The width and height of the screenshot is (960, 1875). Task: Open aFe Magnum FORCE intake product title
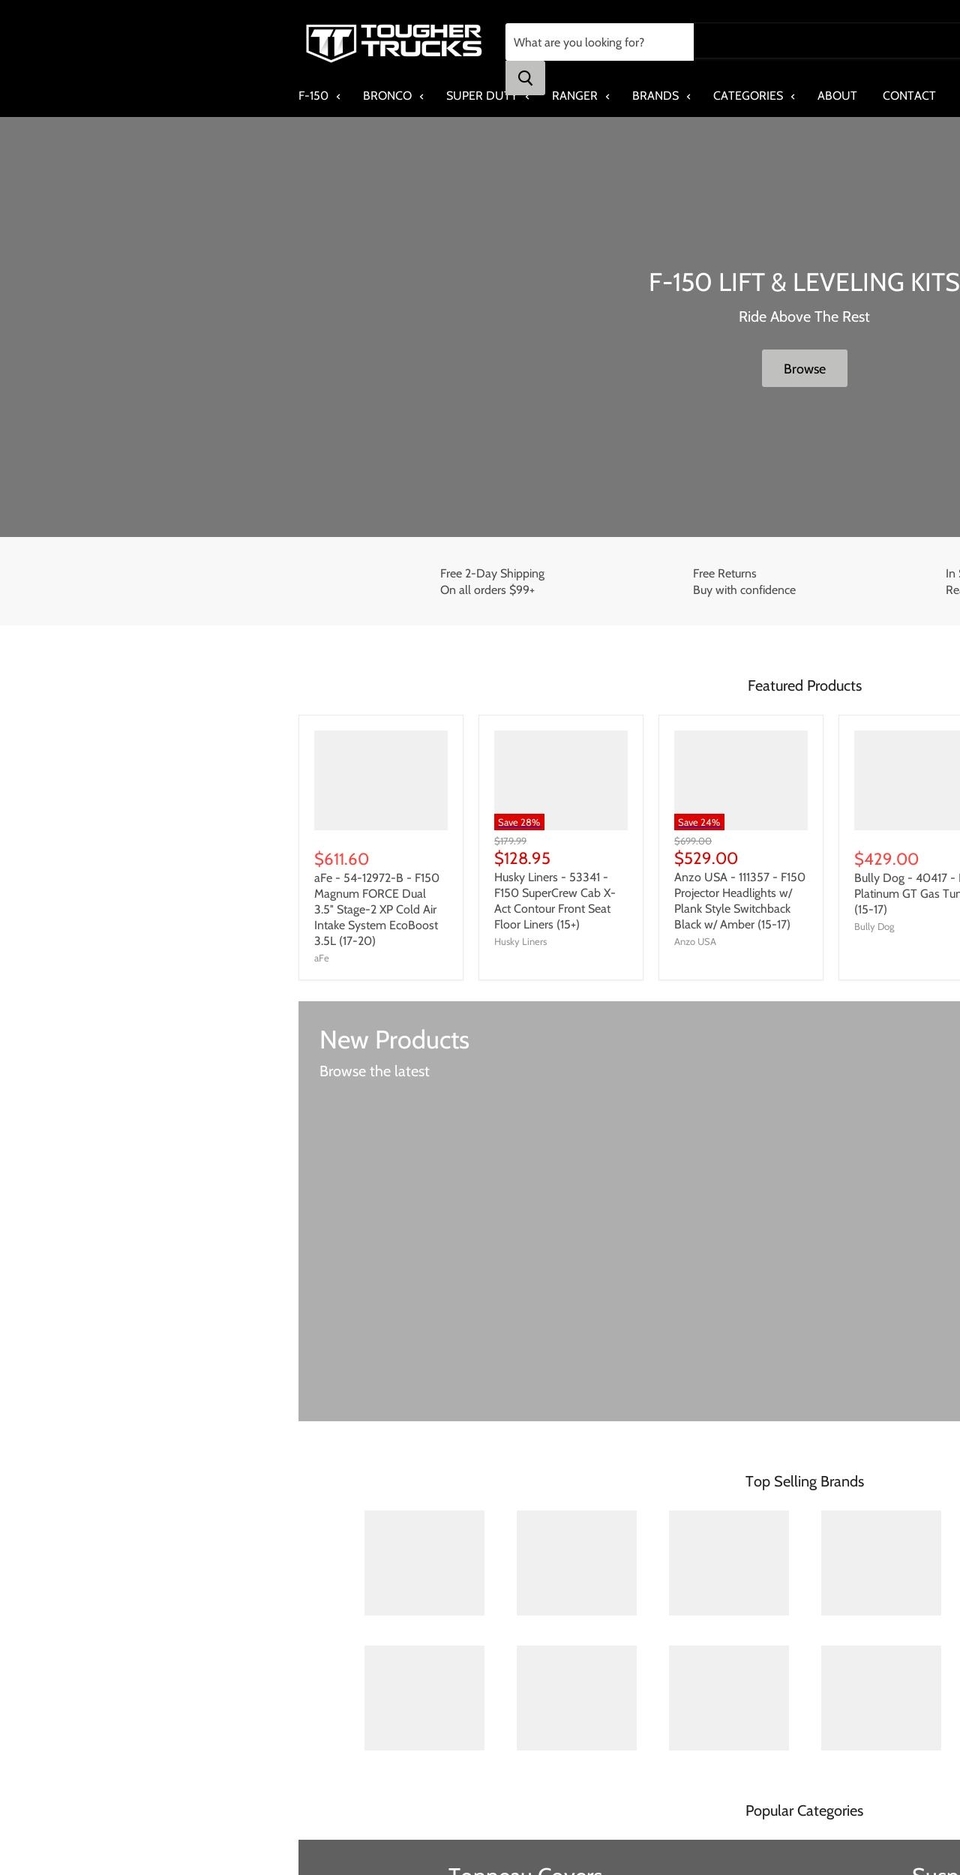[379, 909]
